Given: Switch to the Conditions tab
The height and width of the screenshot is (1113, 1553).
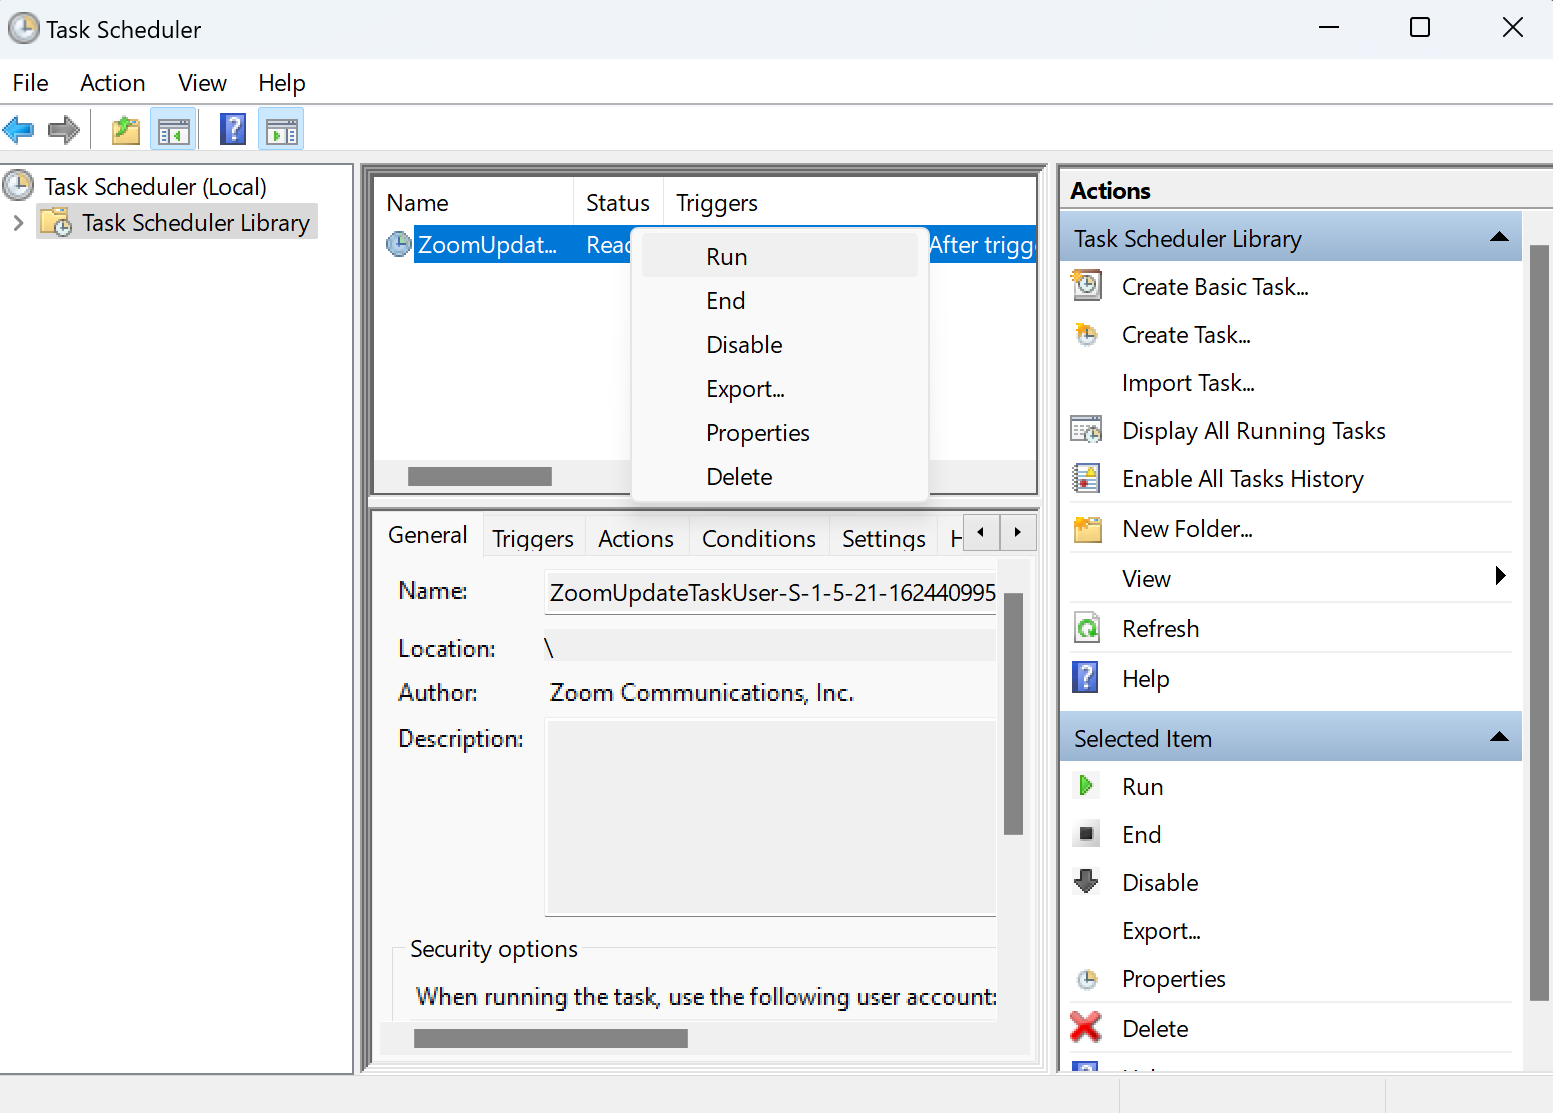Looking at the screenshot, I should click(759, 539).
